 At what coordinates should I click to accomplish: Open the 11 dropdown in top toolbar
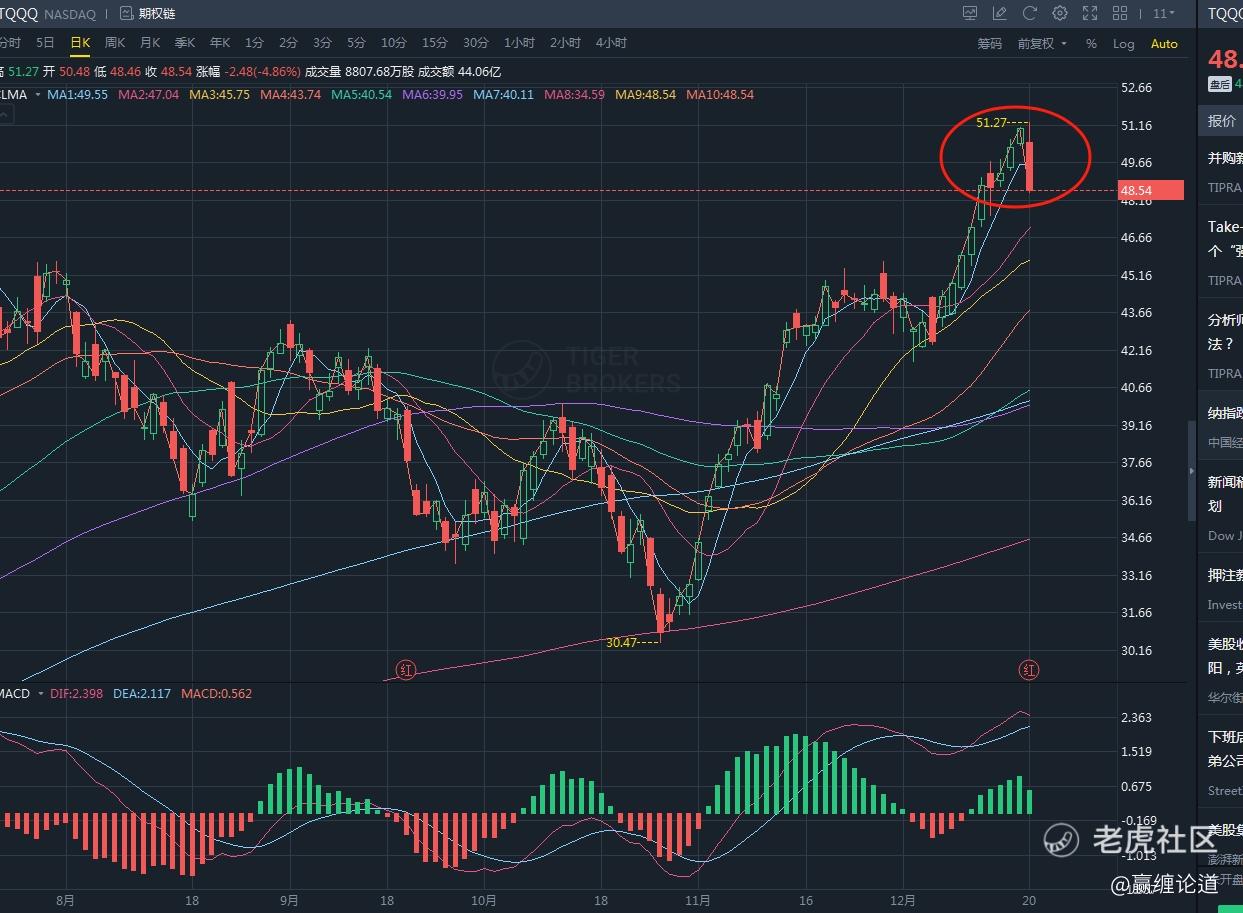pos(1163,14)
